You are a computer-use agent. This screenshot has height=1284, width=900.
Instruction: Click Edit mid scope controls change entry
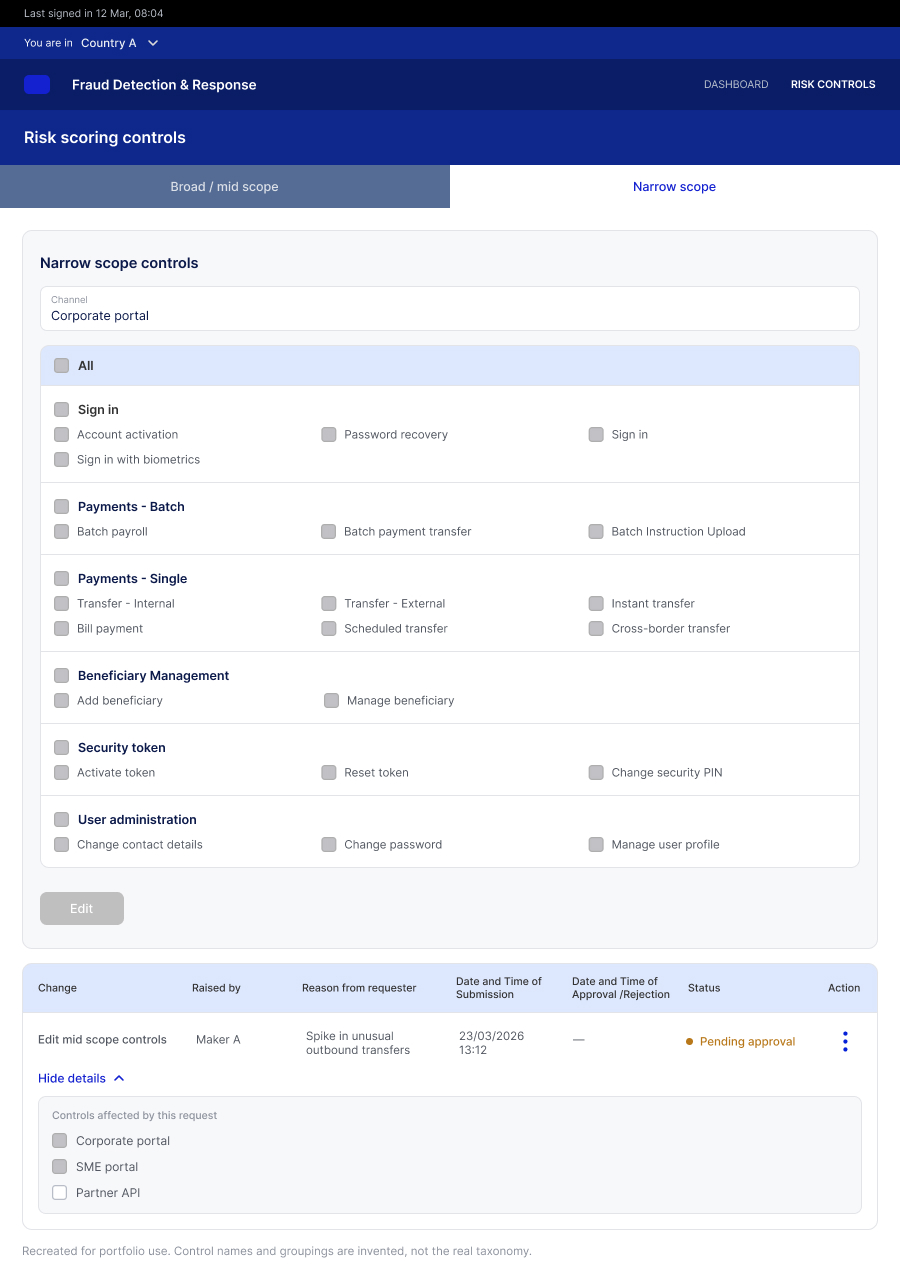click(102, 1040)
